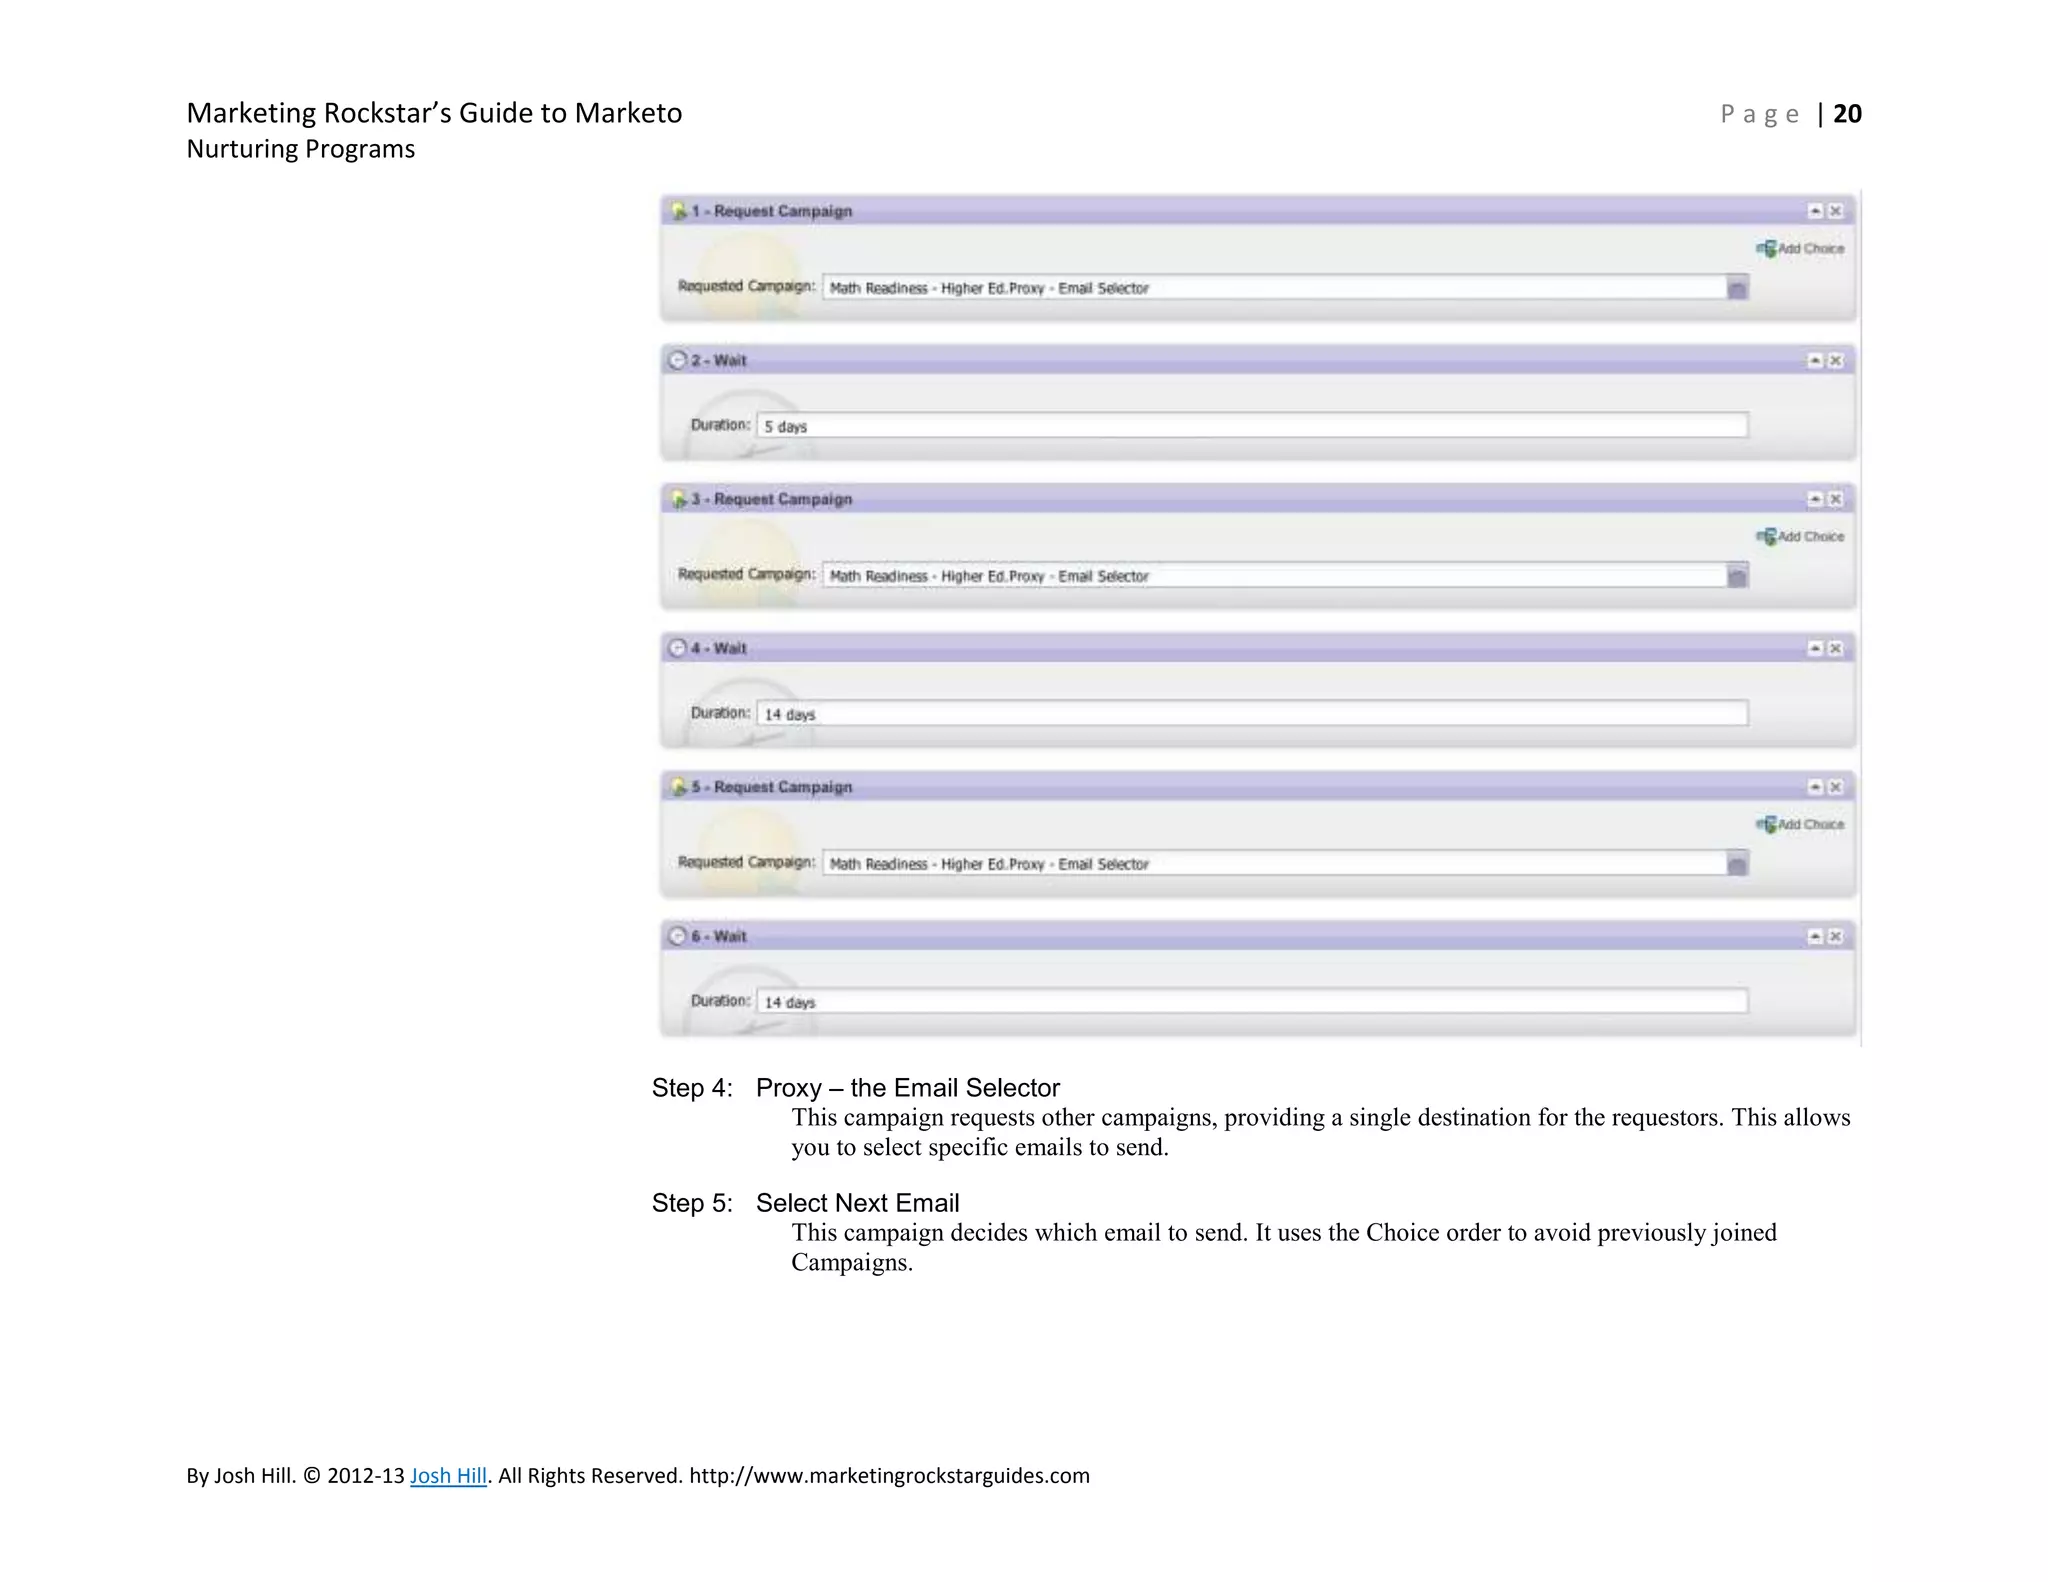Delete step 4 Wait with X
Viewport: 2048px width, 1582px height.
1835,648
